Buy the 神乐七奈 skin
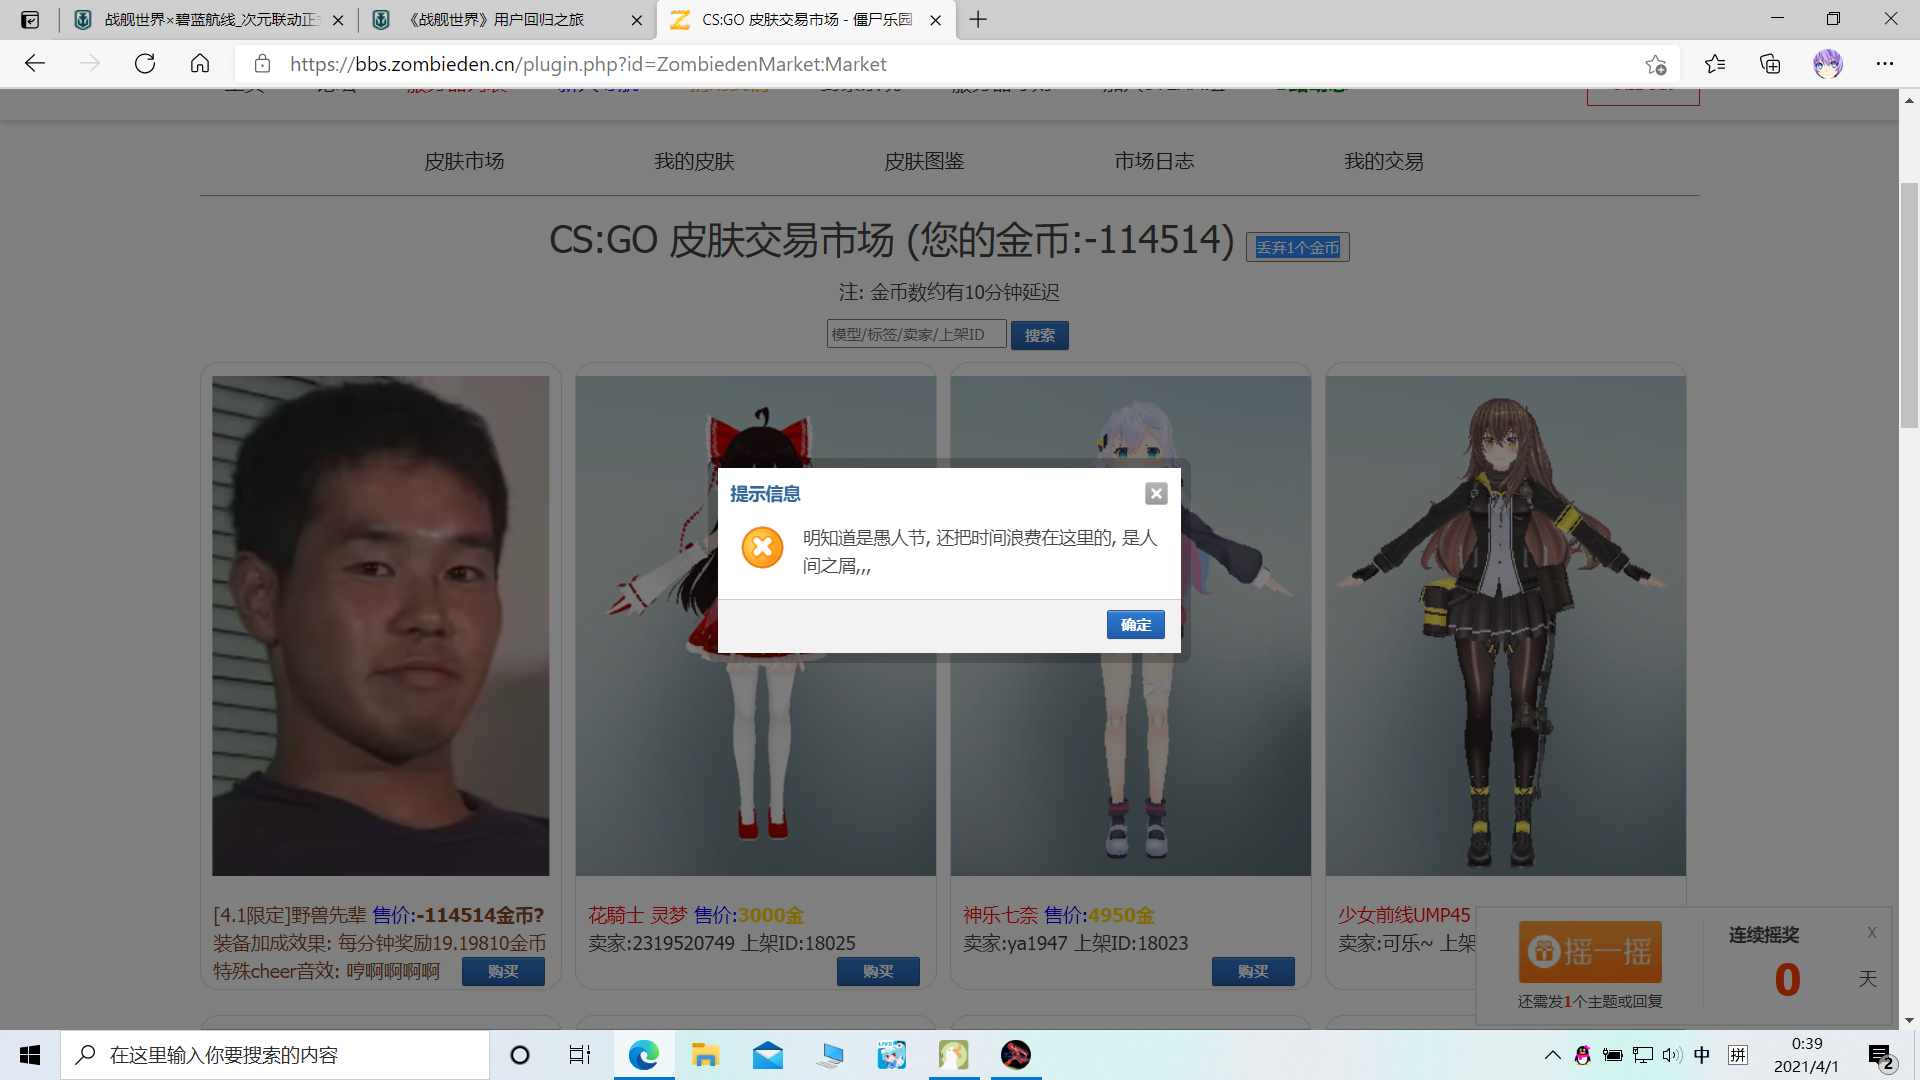 (1253, 971)
